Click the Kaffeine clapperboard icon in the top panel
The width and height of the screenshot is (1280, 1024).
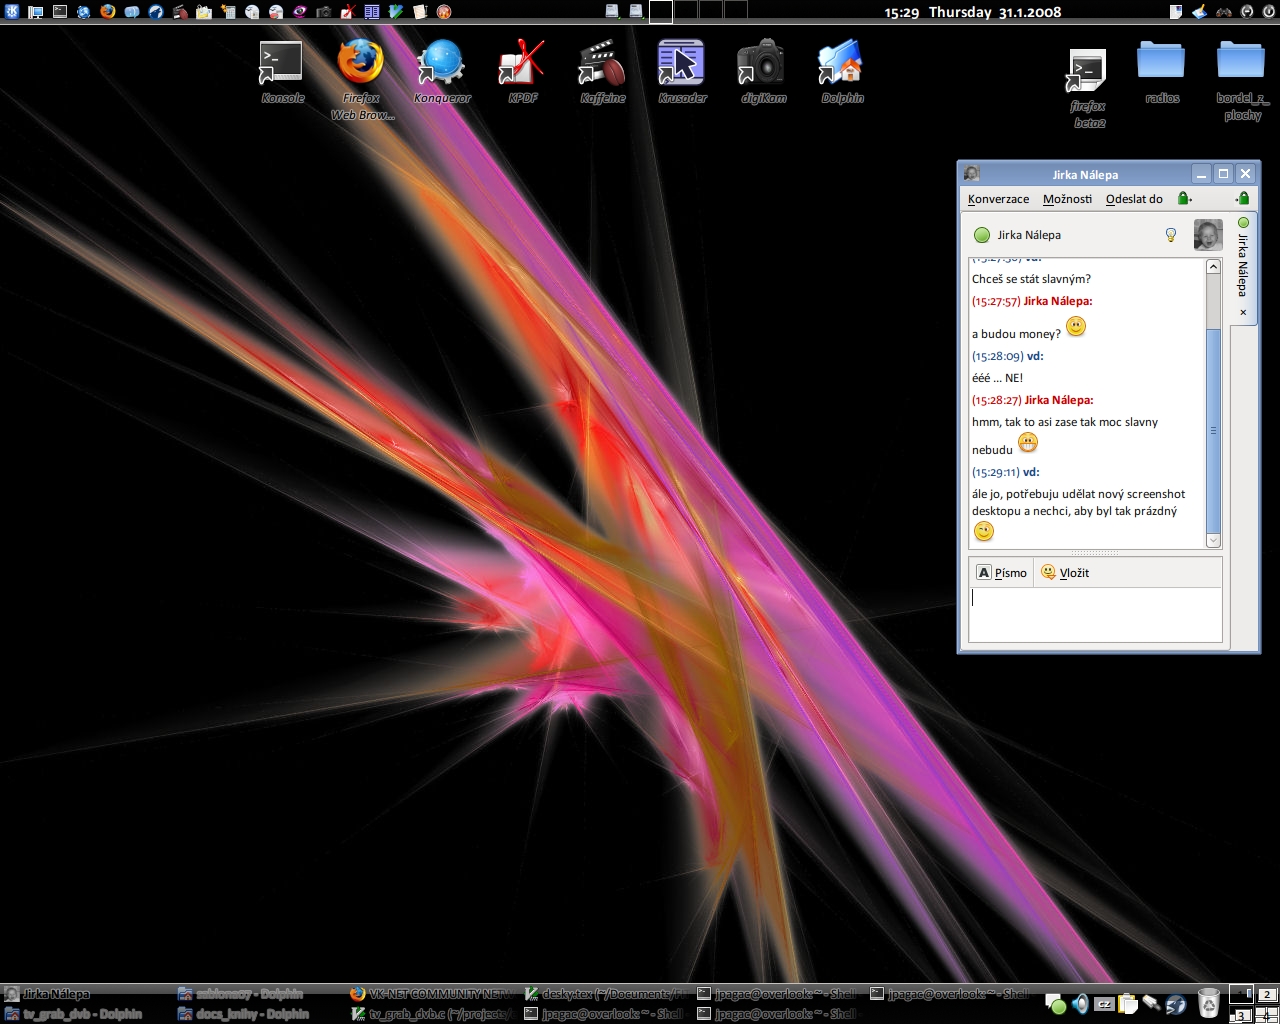[180, 12]
